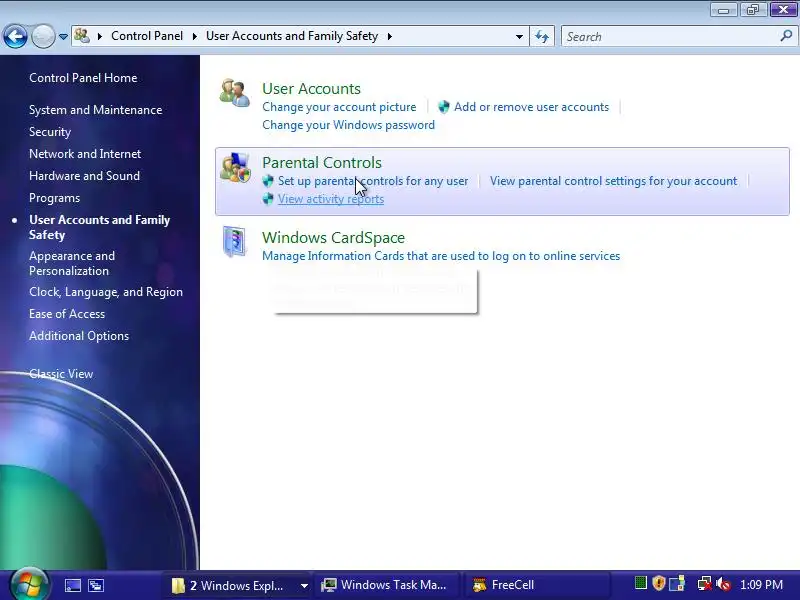Click View parental control settings for your account
The image size is (800, 600).
[613, 181]
